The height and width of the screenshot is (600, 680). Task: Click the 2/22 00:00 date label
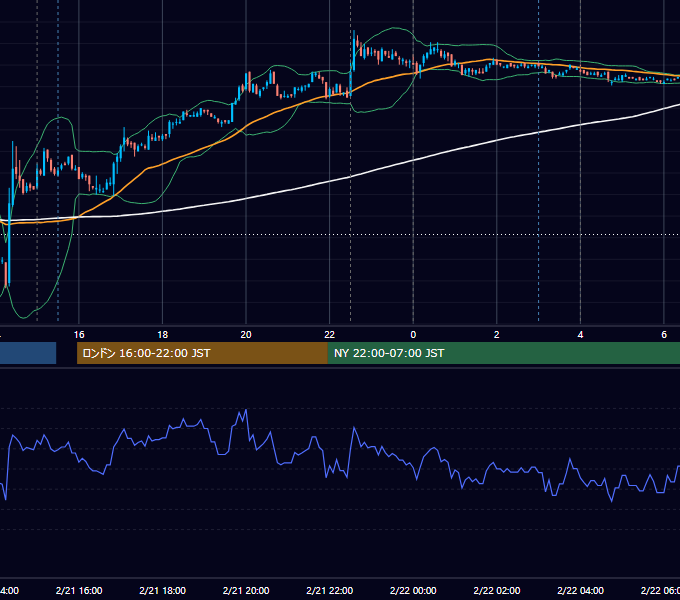click(413, 590)
